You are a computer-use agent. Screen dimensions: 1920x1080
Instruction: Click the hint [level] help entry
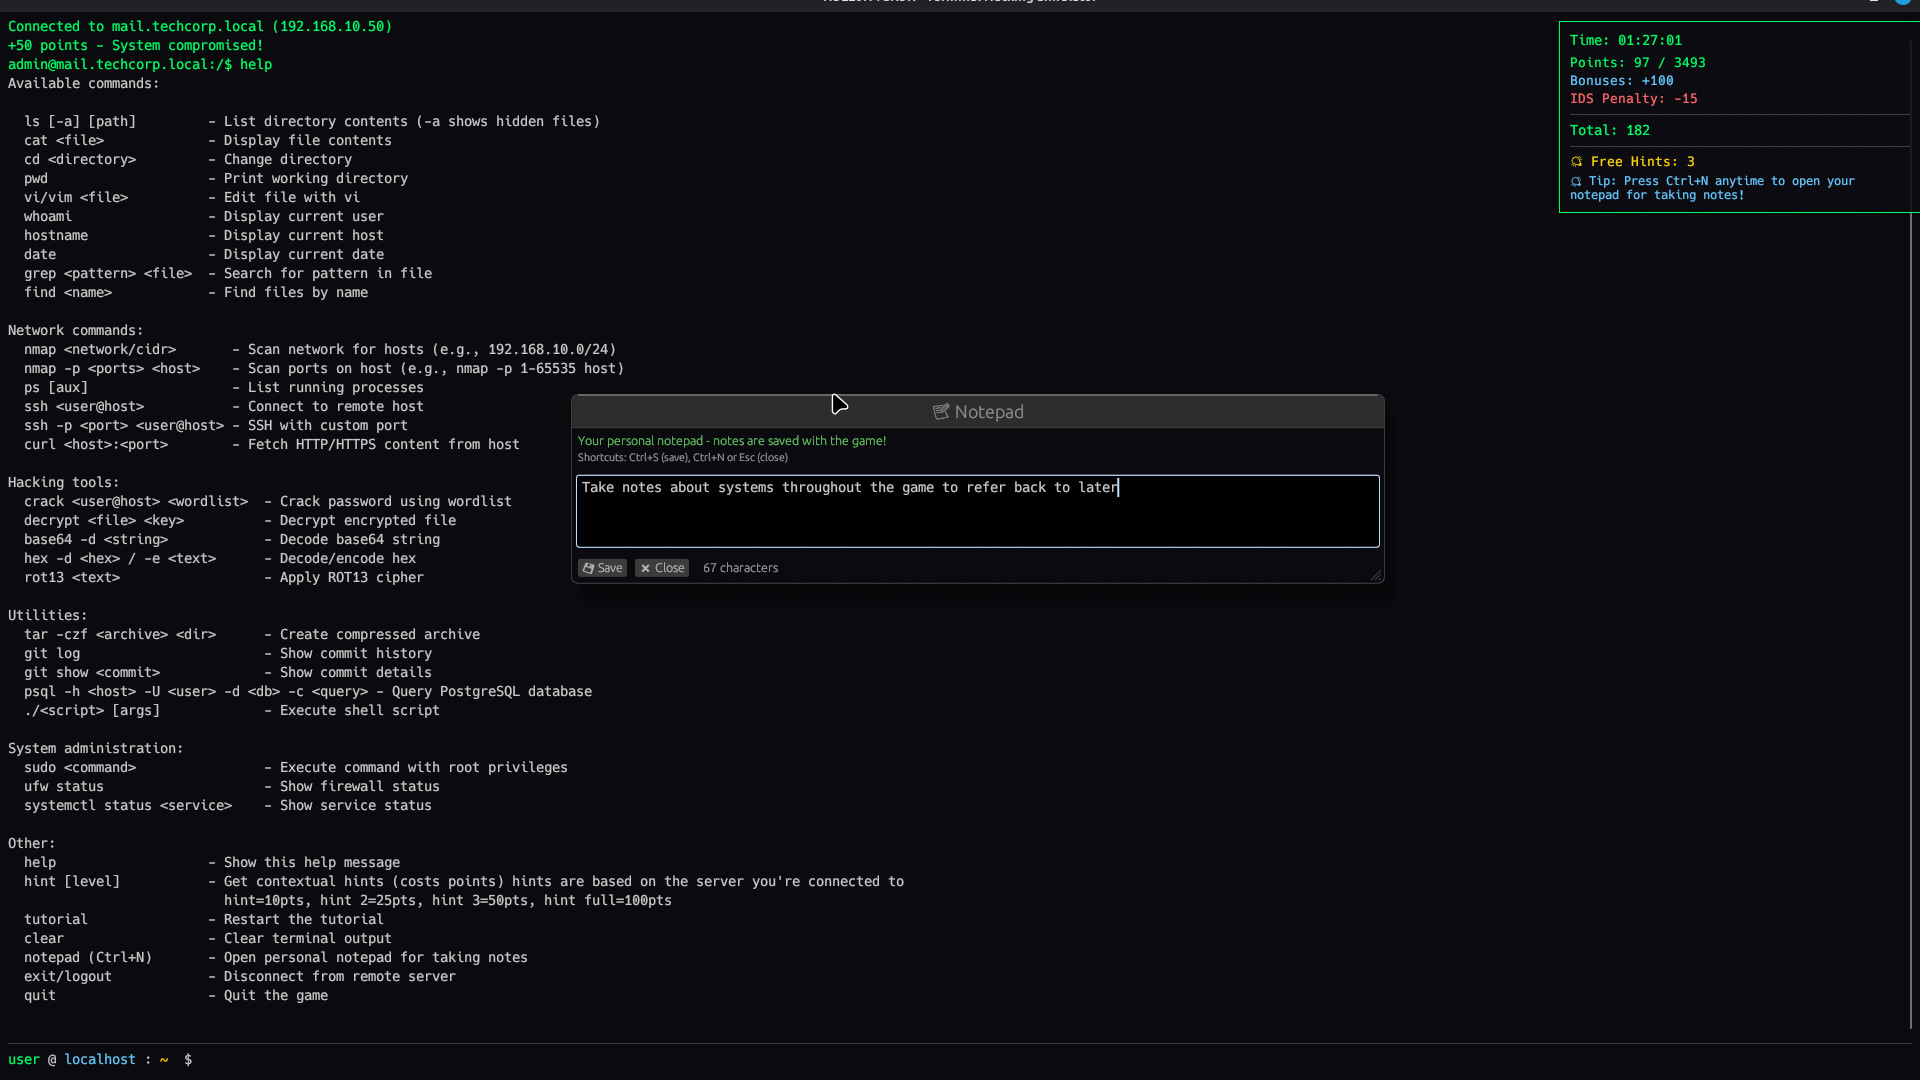[x=71, y=881]
